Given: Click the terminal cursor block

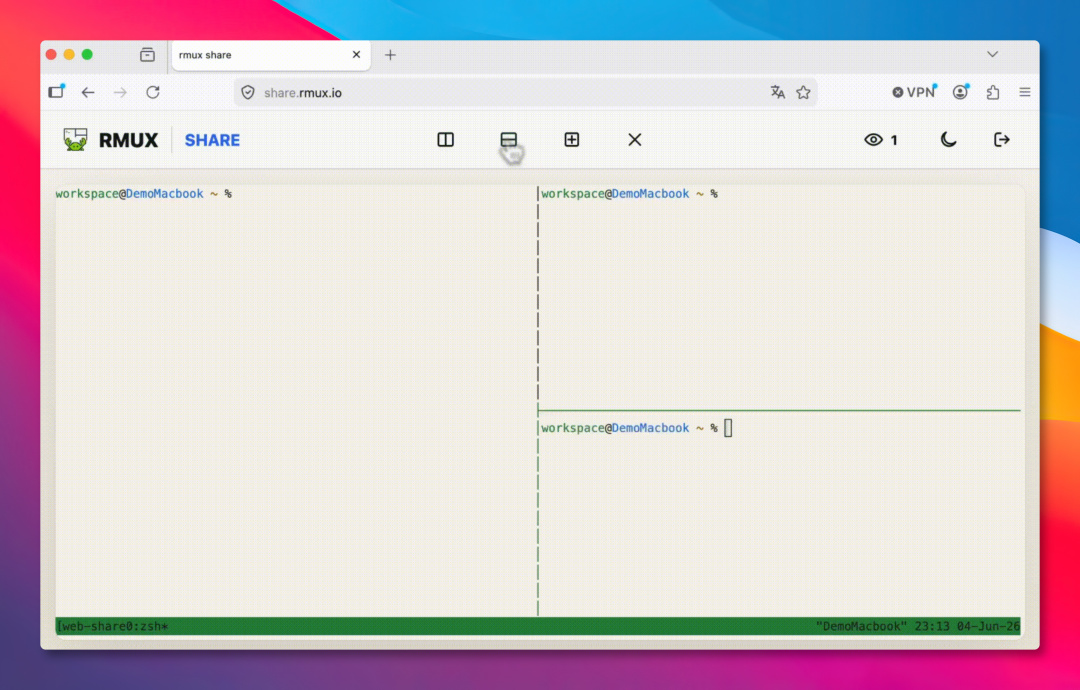Looking at the screenshot, I should point(728,428).
